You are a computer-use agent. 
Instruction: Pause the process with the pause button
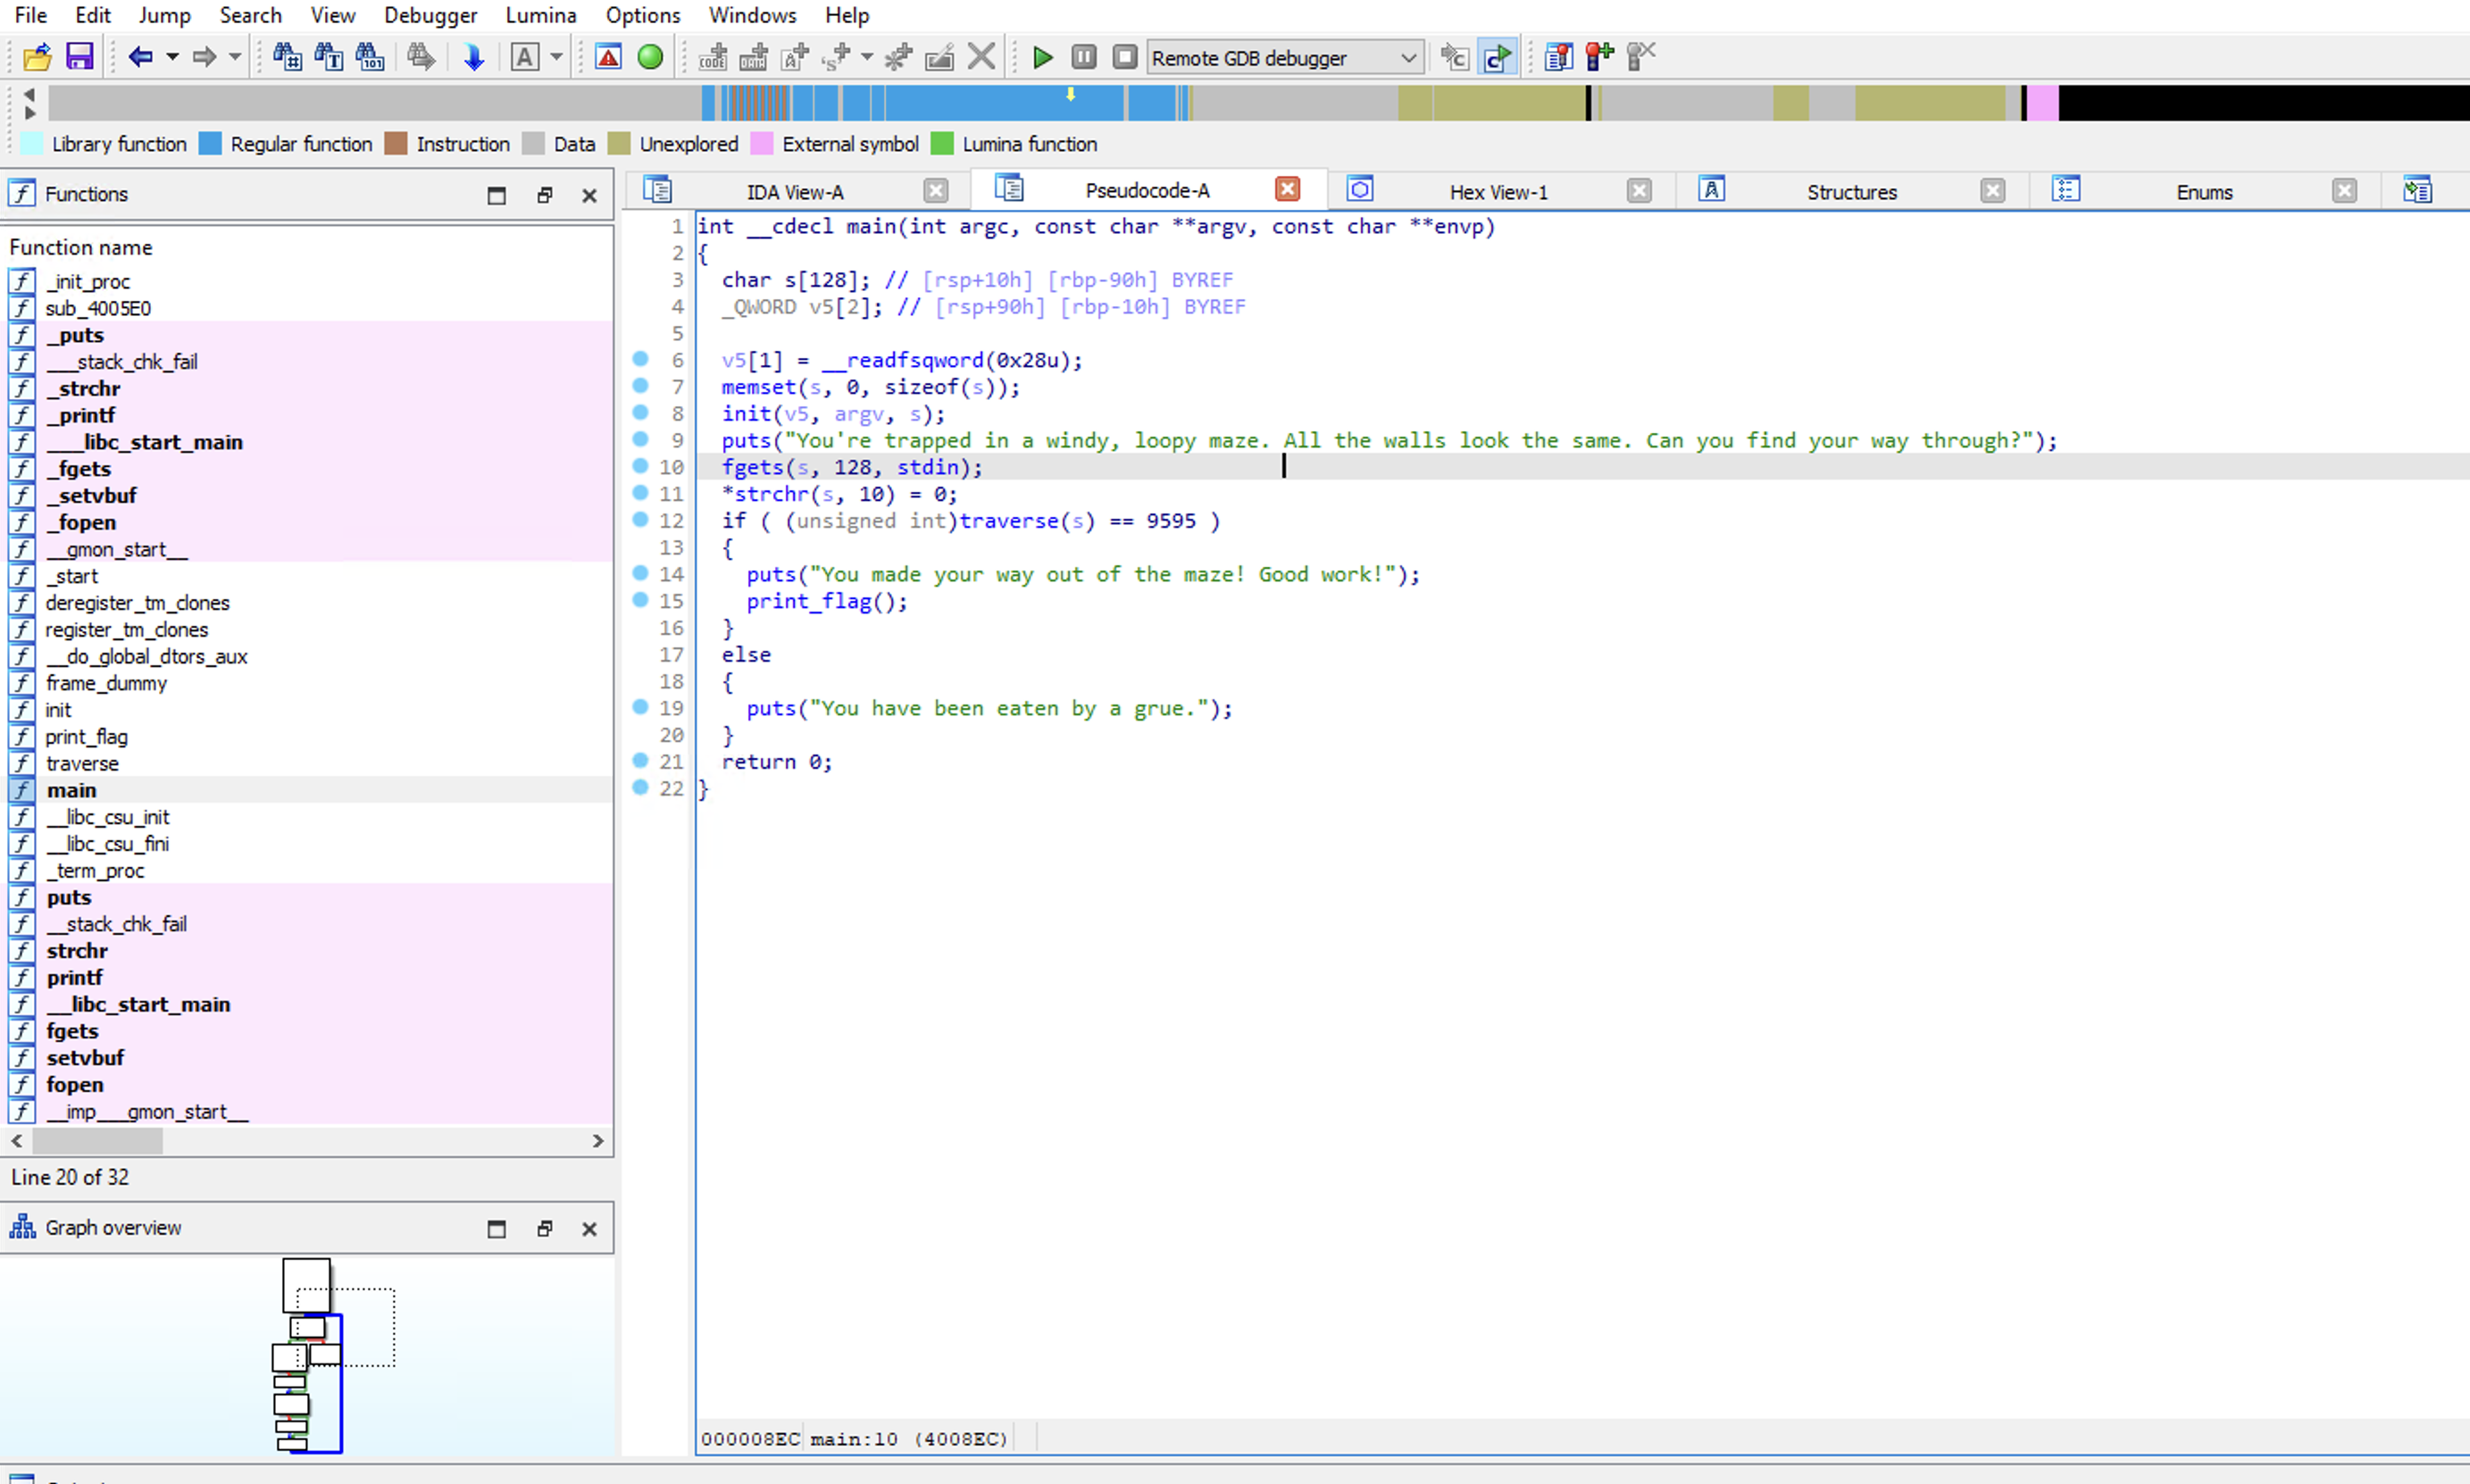pos(1084,57)
